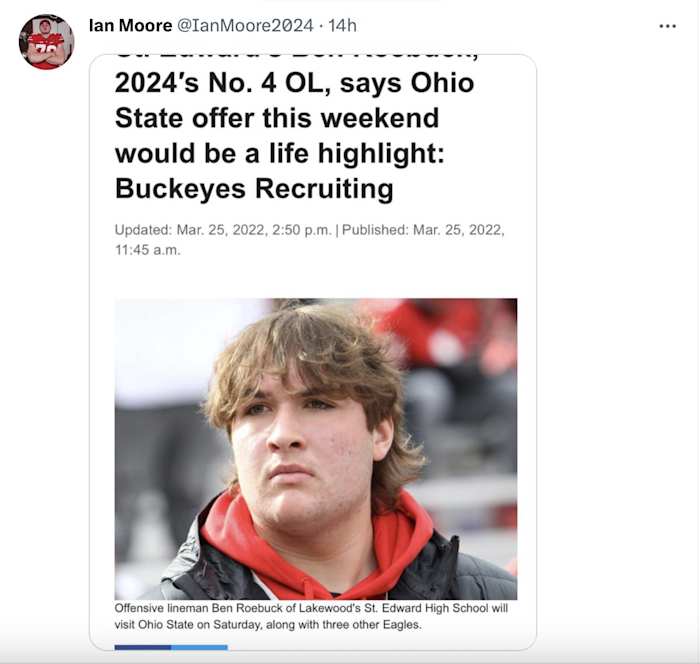Open the @IanMoore2024 handle link
The height and width of the screenshot is (664, 700).
(x=245, y=25)
